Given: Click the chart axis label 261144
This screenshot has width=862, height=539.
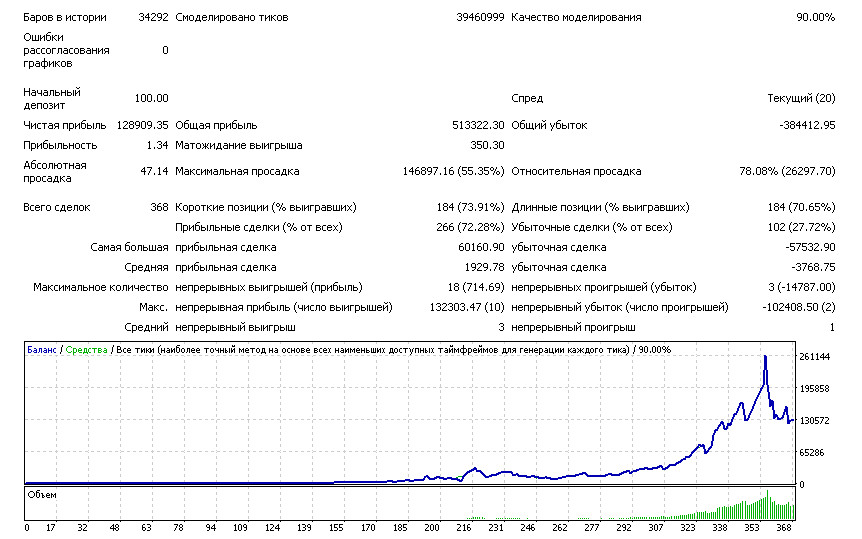Looking at the screenshot, I should (814, 357).
